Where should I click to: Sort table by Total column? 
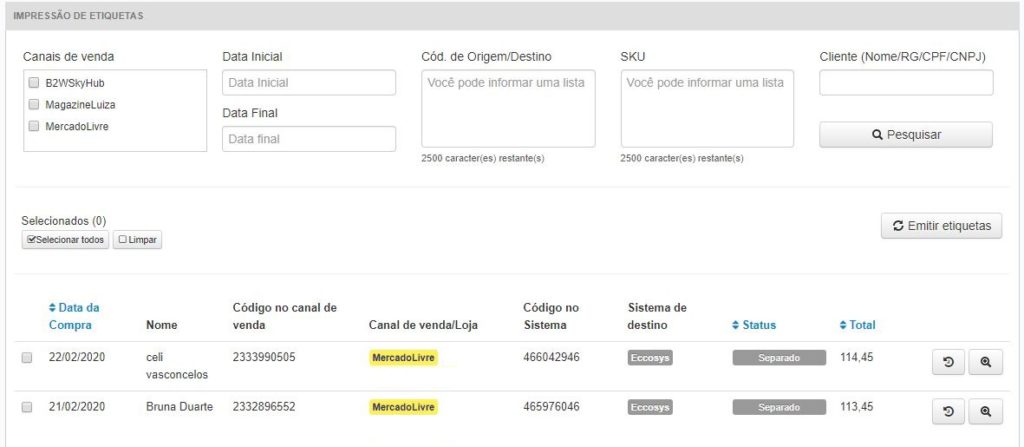coord(857,325)
